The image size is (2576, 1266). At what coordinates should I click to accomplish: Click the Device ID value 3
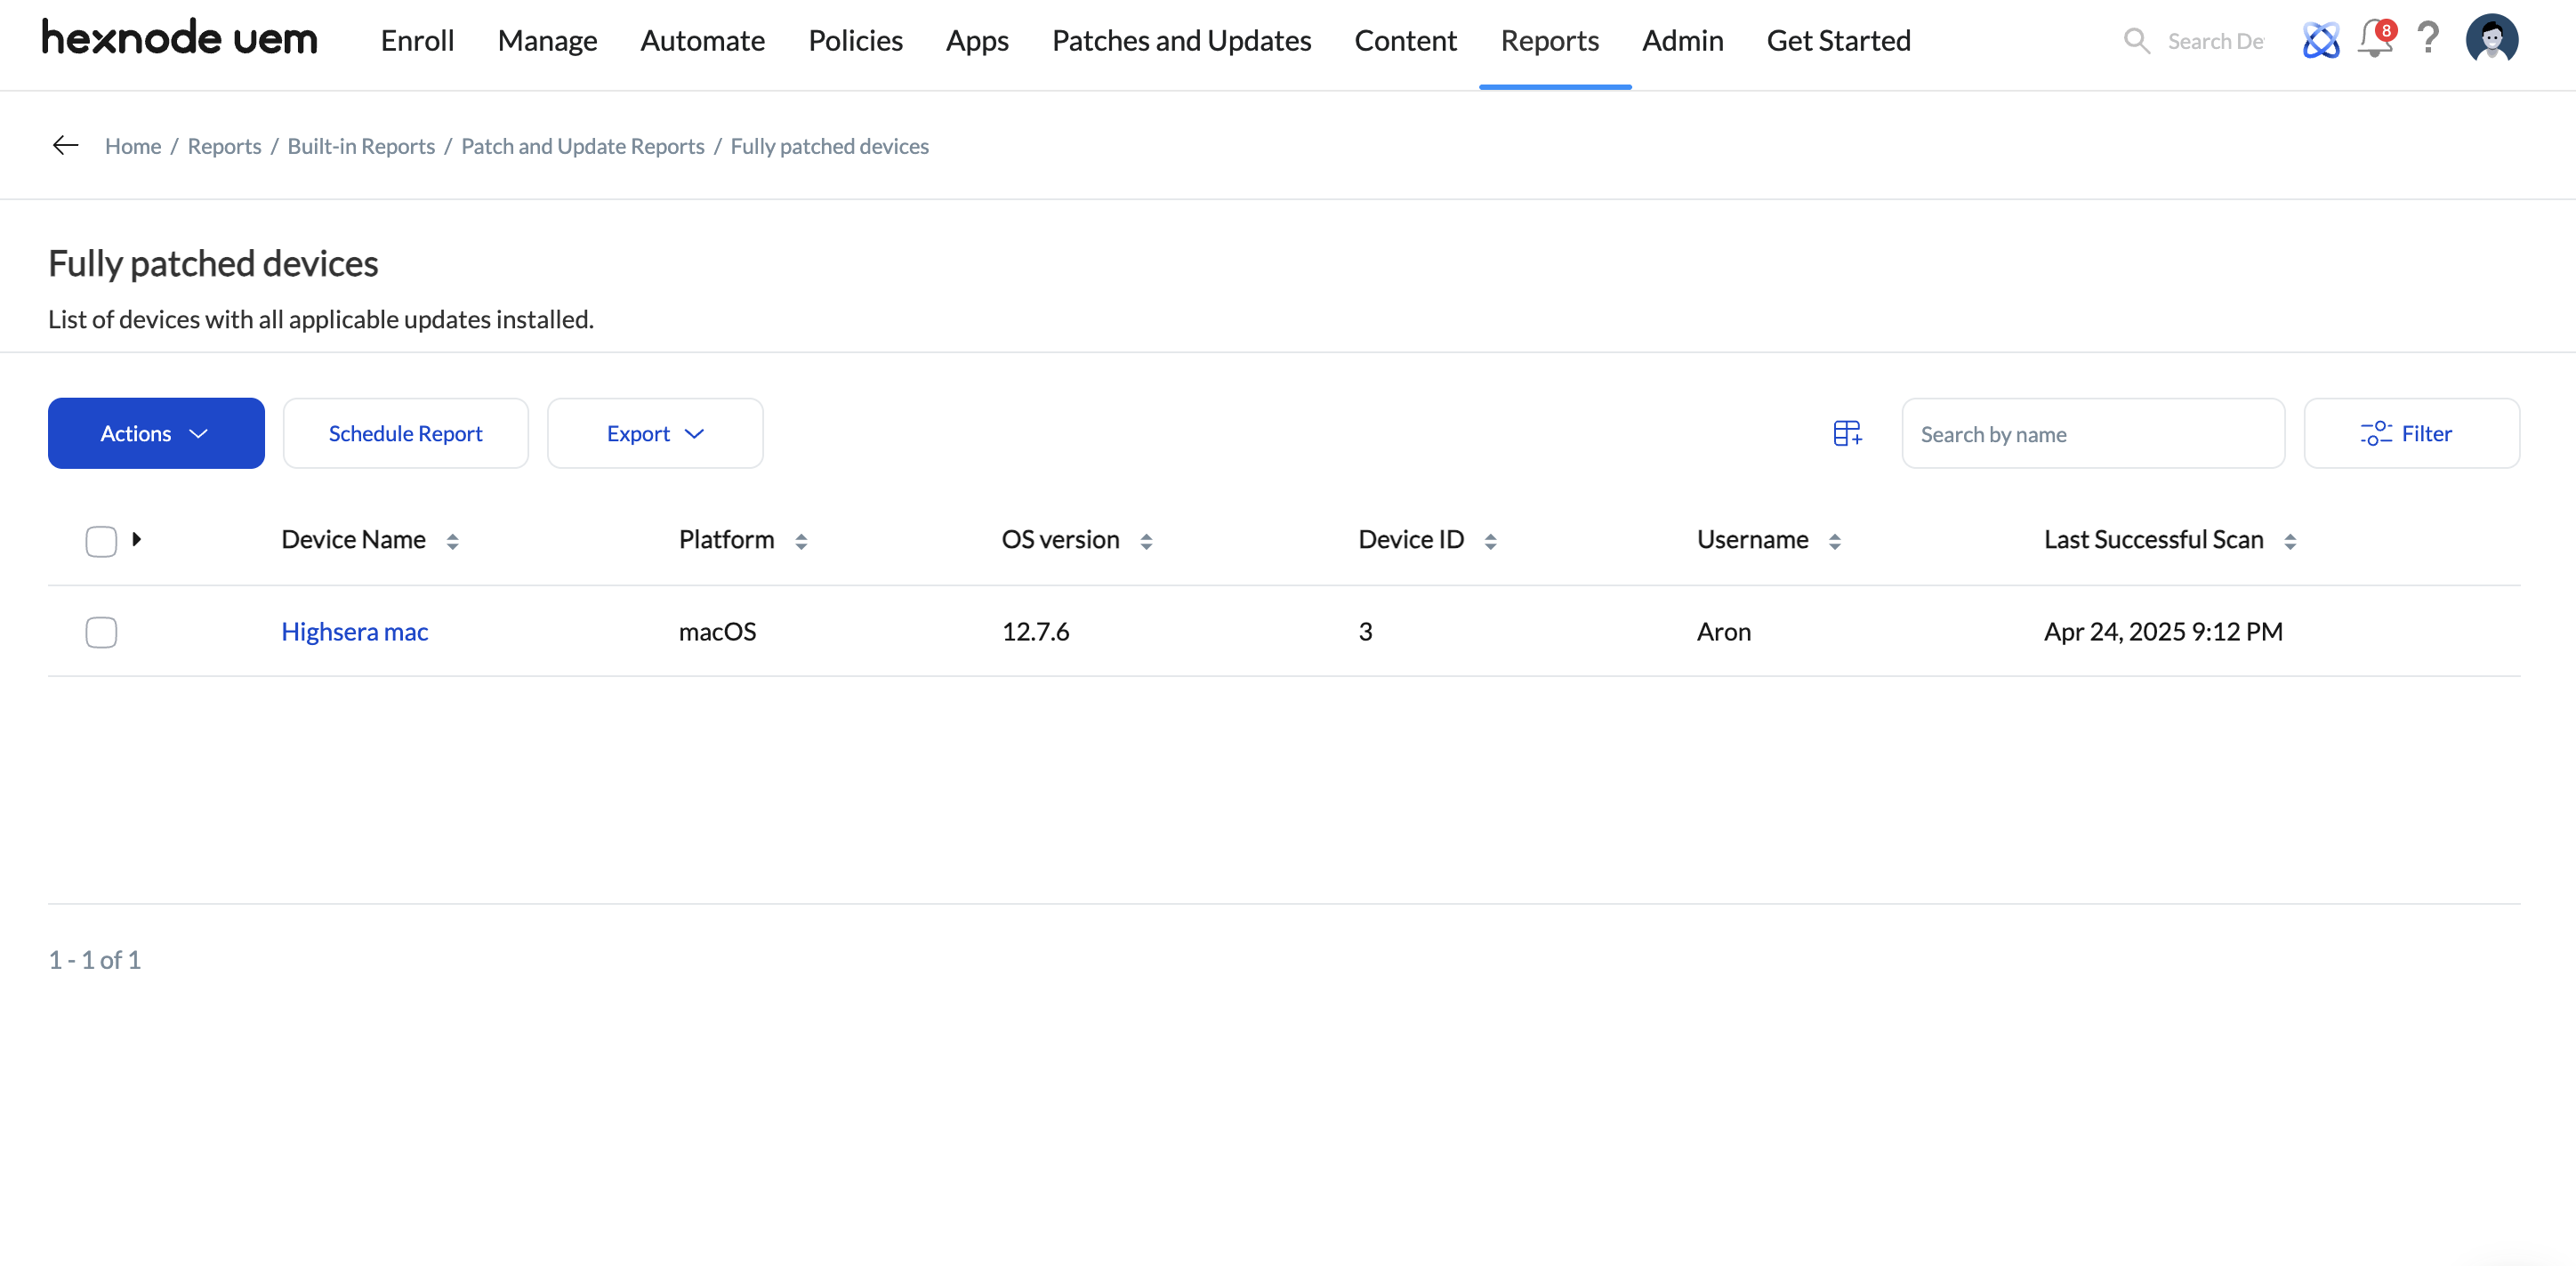click(1365, 632)
